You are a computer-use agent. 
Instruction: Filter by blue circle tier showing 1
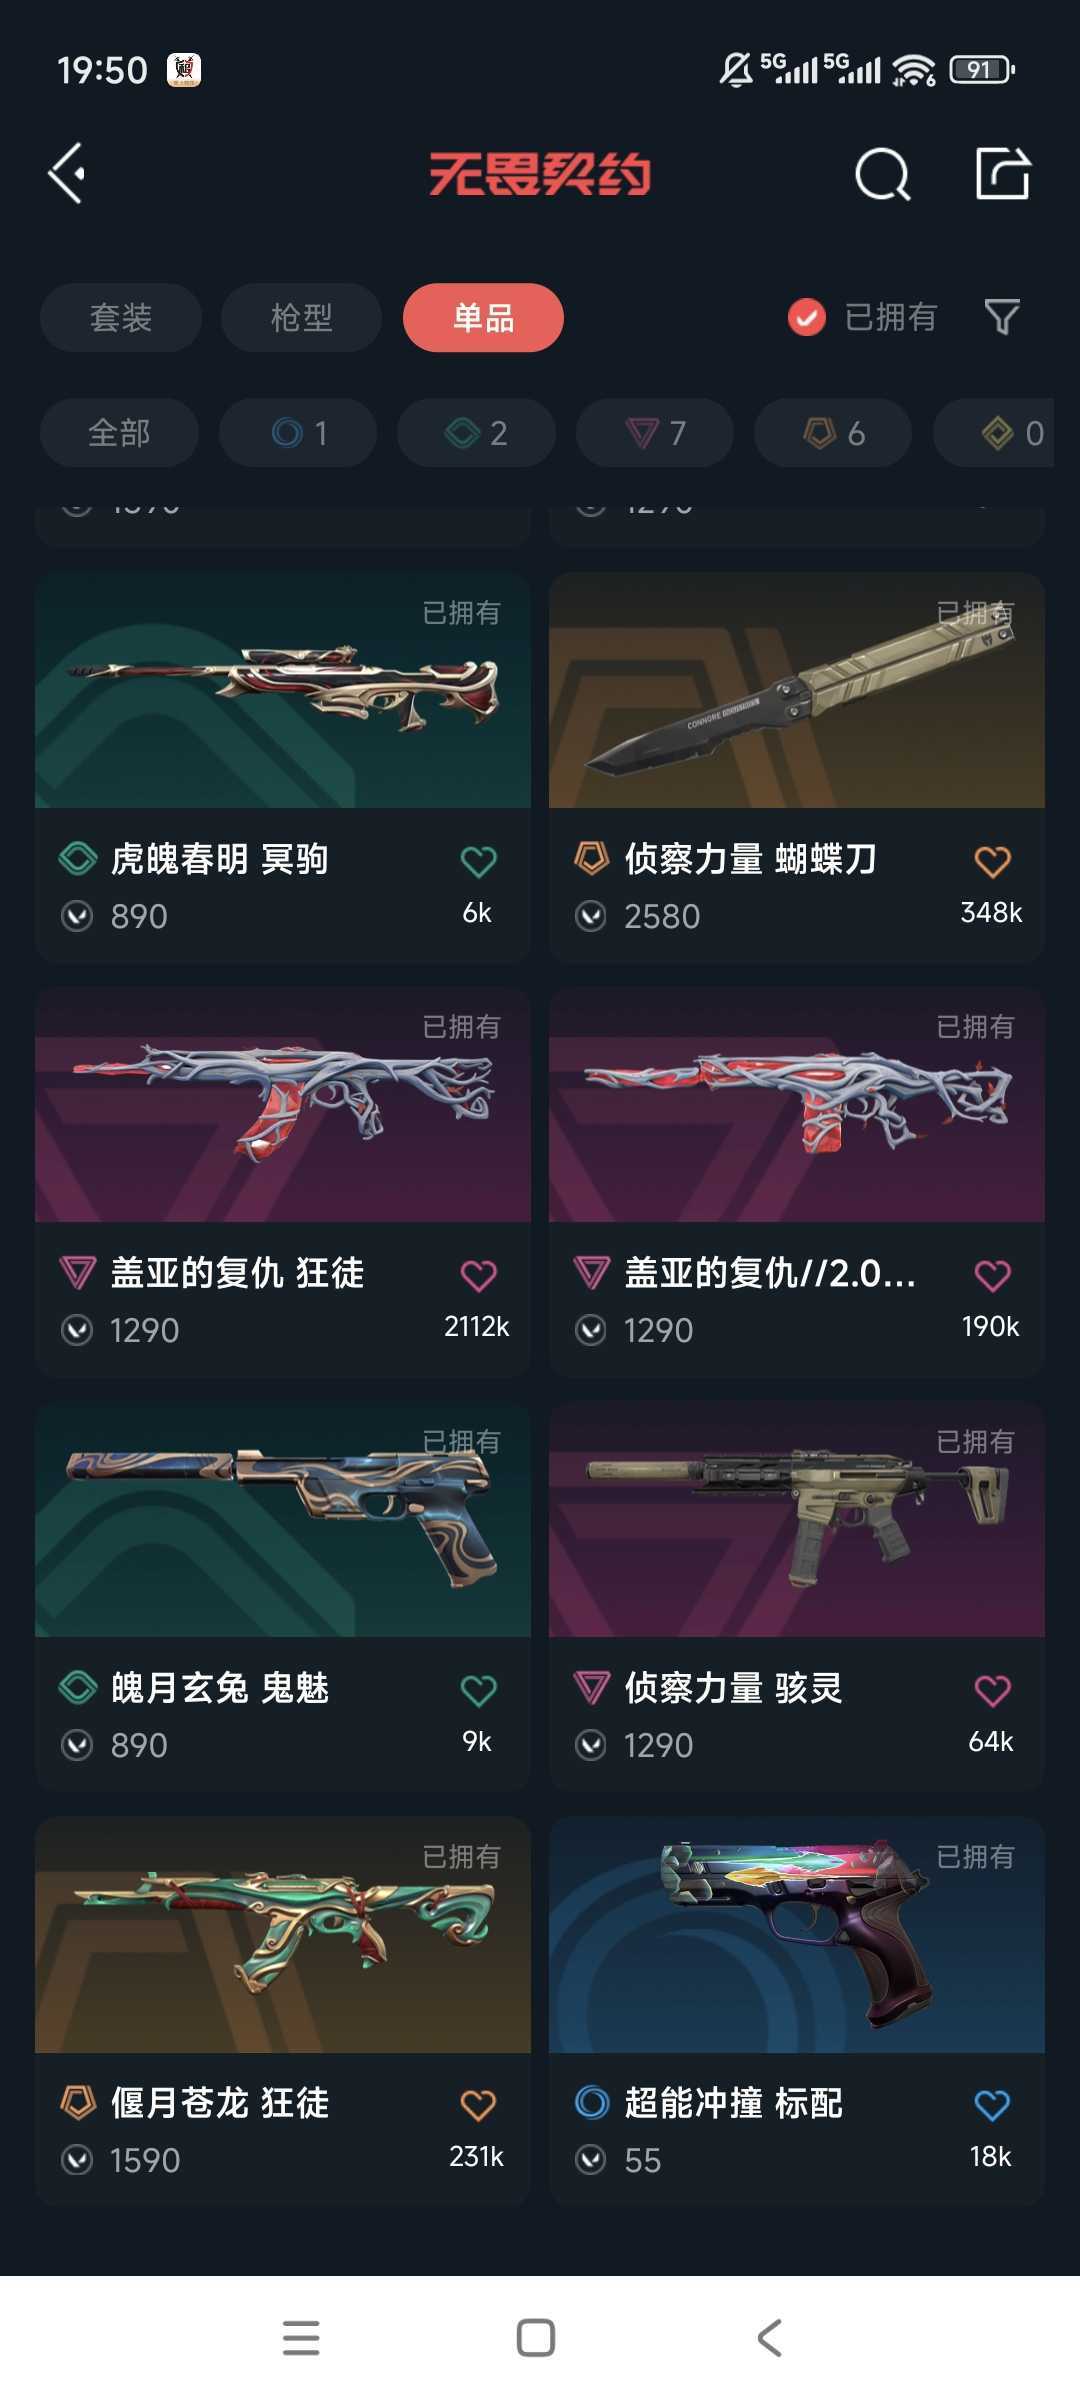pos(298,433)
